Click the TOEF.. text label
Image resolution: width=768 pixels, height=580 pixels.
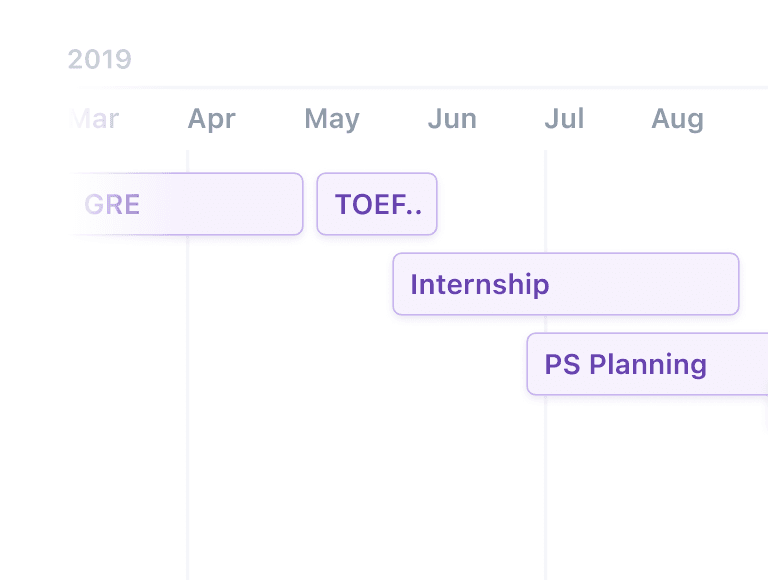coord(378,204)
